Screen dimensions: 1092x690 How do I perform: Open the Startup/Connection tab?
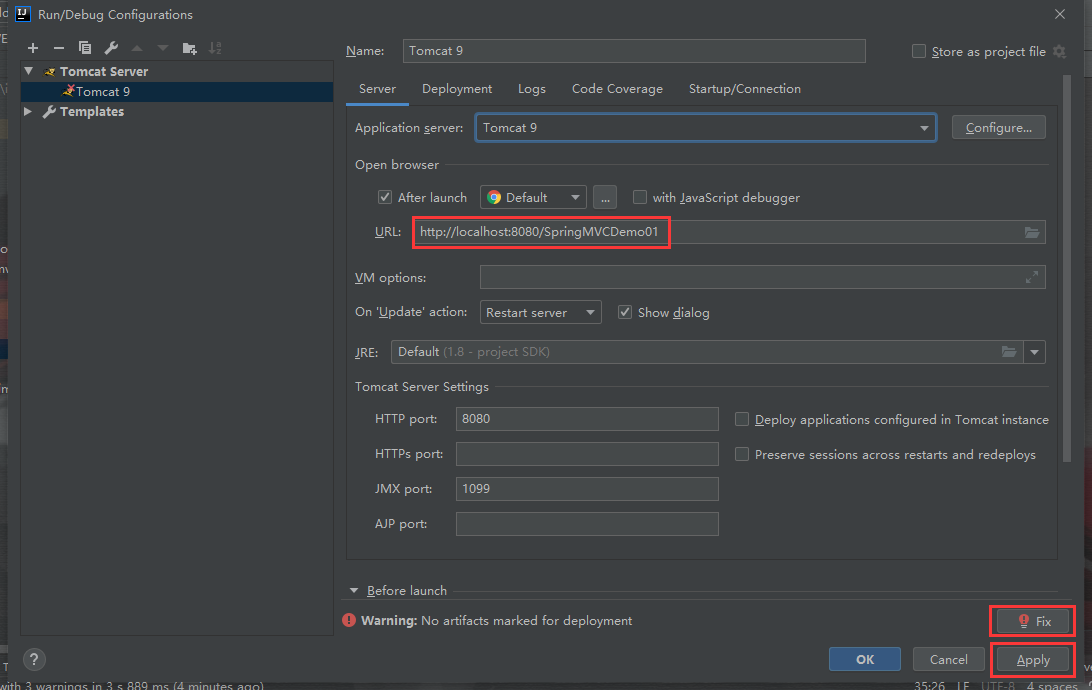744,89
